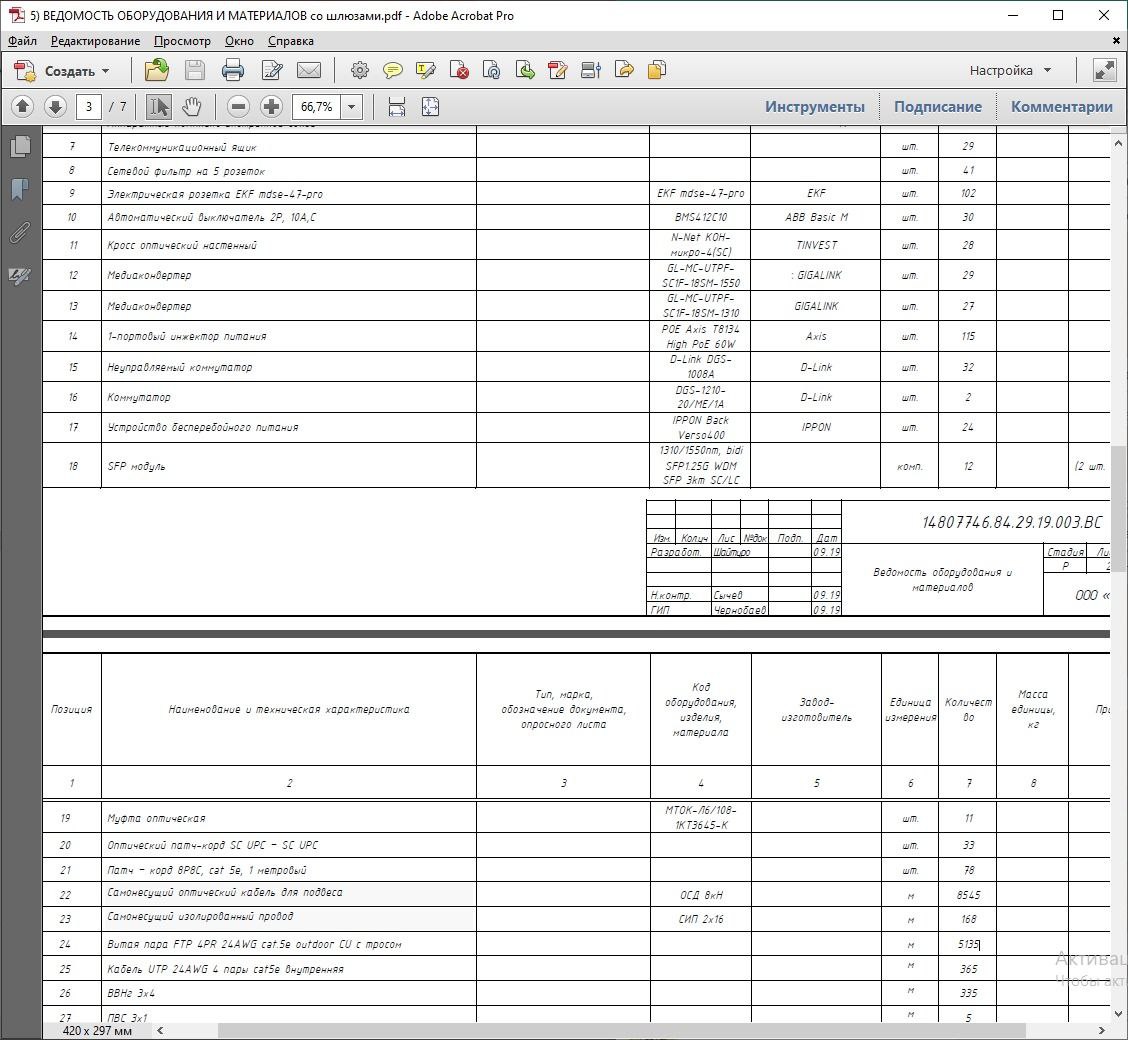Open the Окно menu

(x=240, y=41)
